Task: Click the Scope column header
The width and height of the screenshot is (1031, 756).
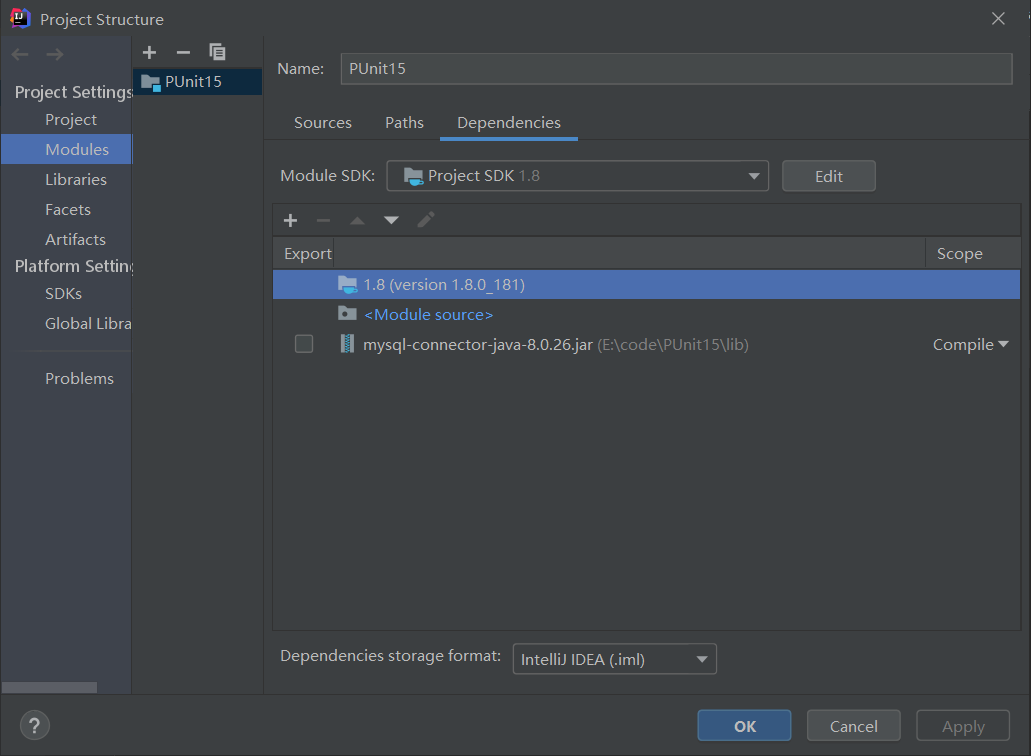Action: pos(973,254)
